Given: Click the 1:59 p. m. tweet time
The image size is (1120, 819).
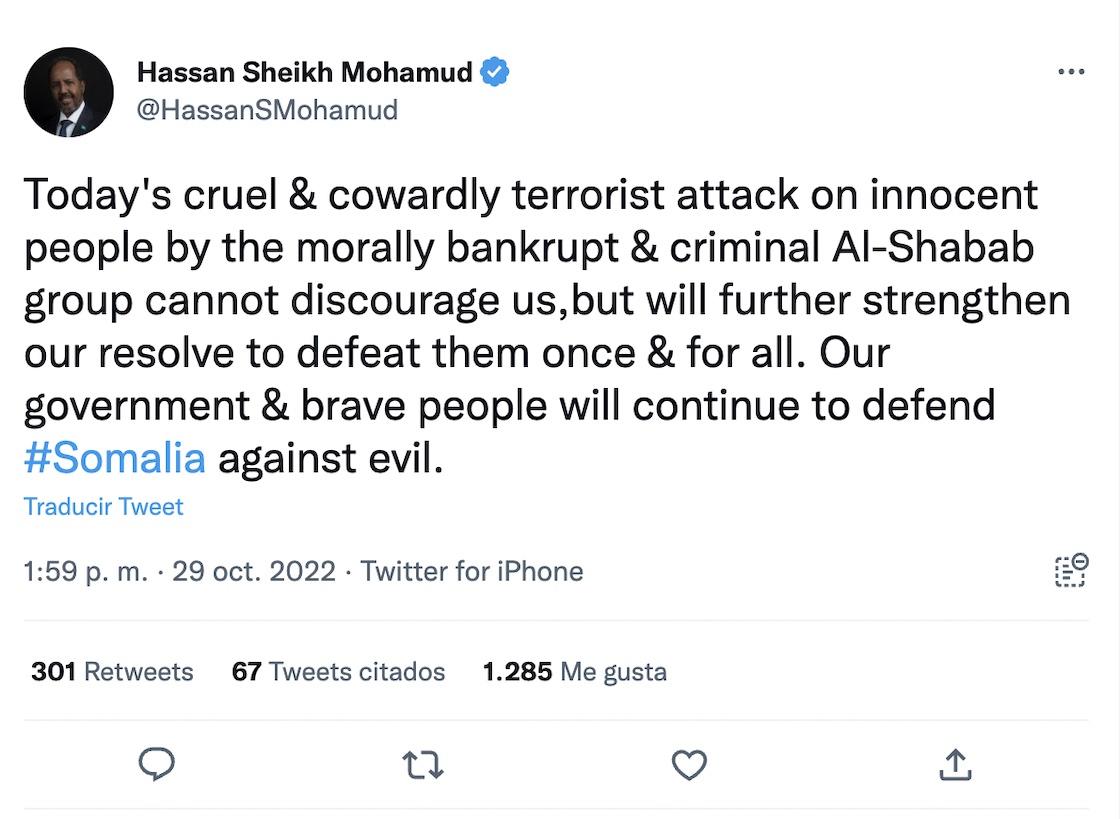Looking at the screenshot, I should click(85, 571).
